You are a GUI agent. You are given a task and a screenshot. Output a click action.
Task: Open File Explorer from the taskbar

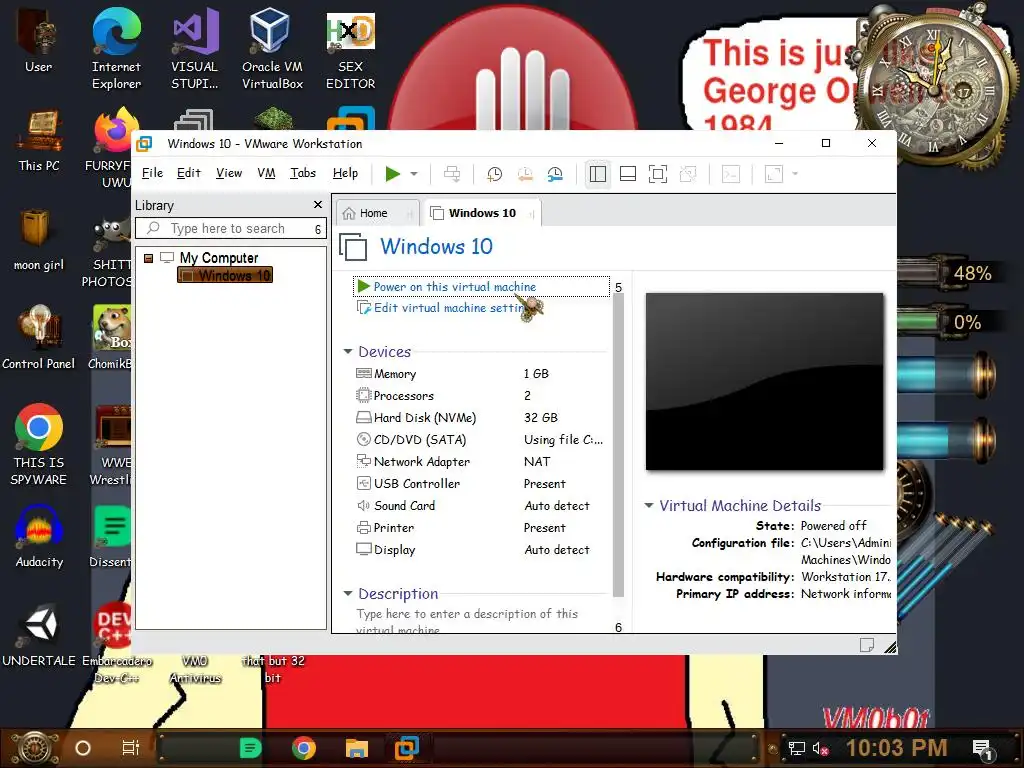pyautogui.click(x=357, y=748)
